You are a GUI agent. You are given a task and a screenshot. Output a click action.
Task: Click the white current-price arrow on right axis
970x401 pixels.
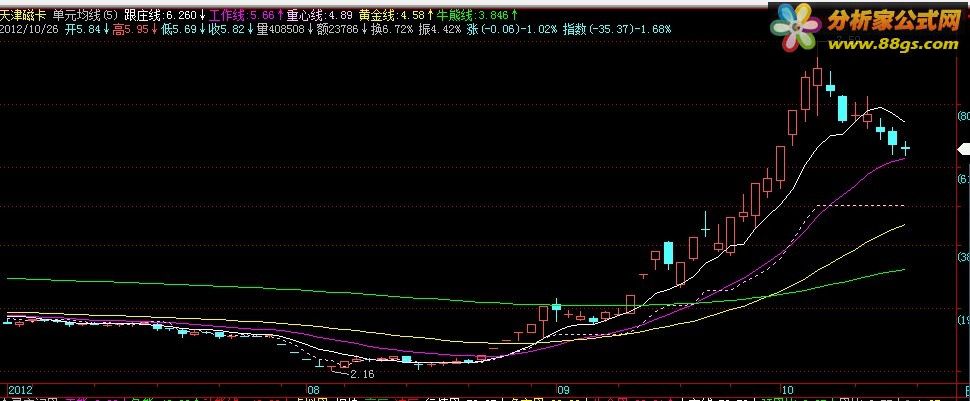click(x=963, y=149)
